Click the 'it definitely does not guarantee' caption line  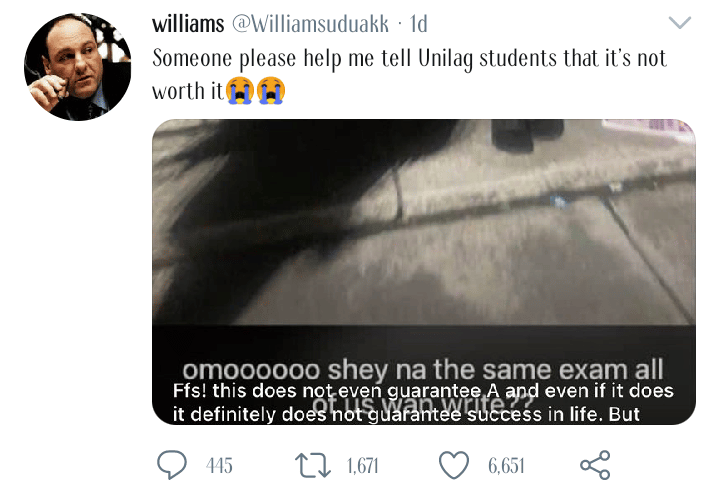coord(318,414)
